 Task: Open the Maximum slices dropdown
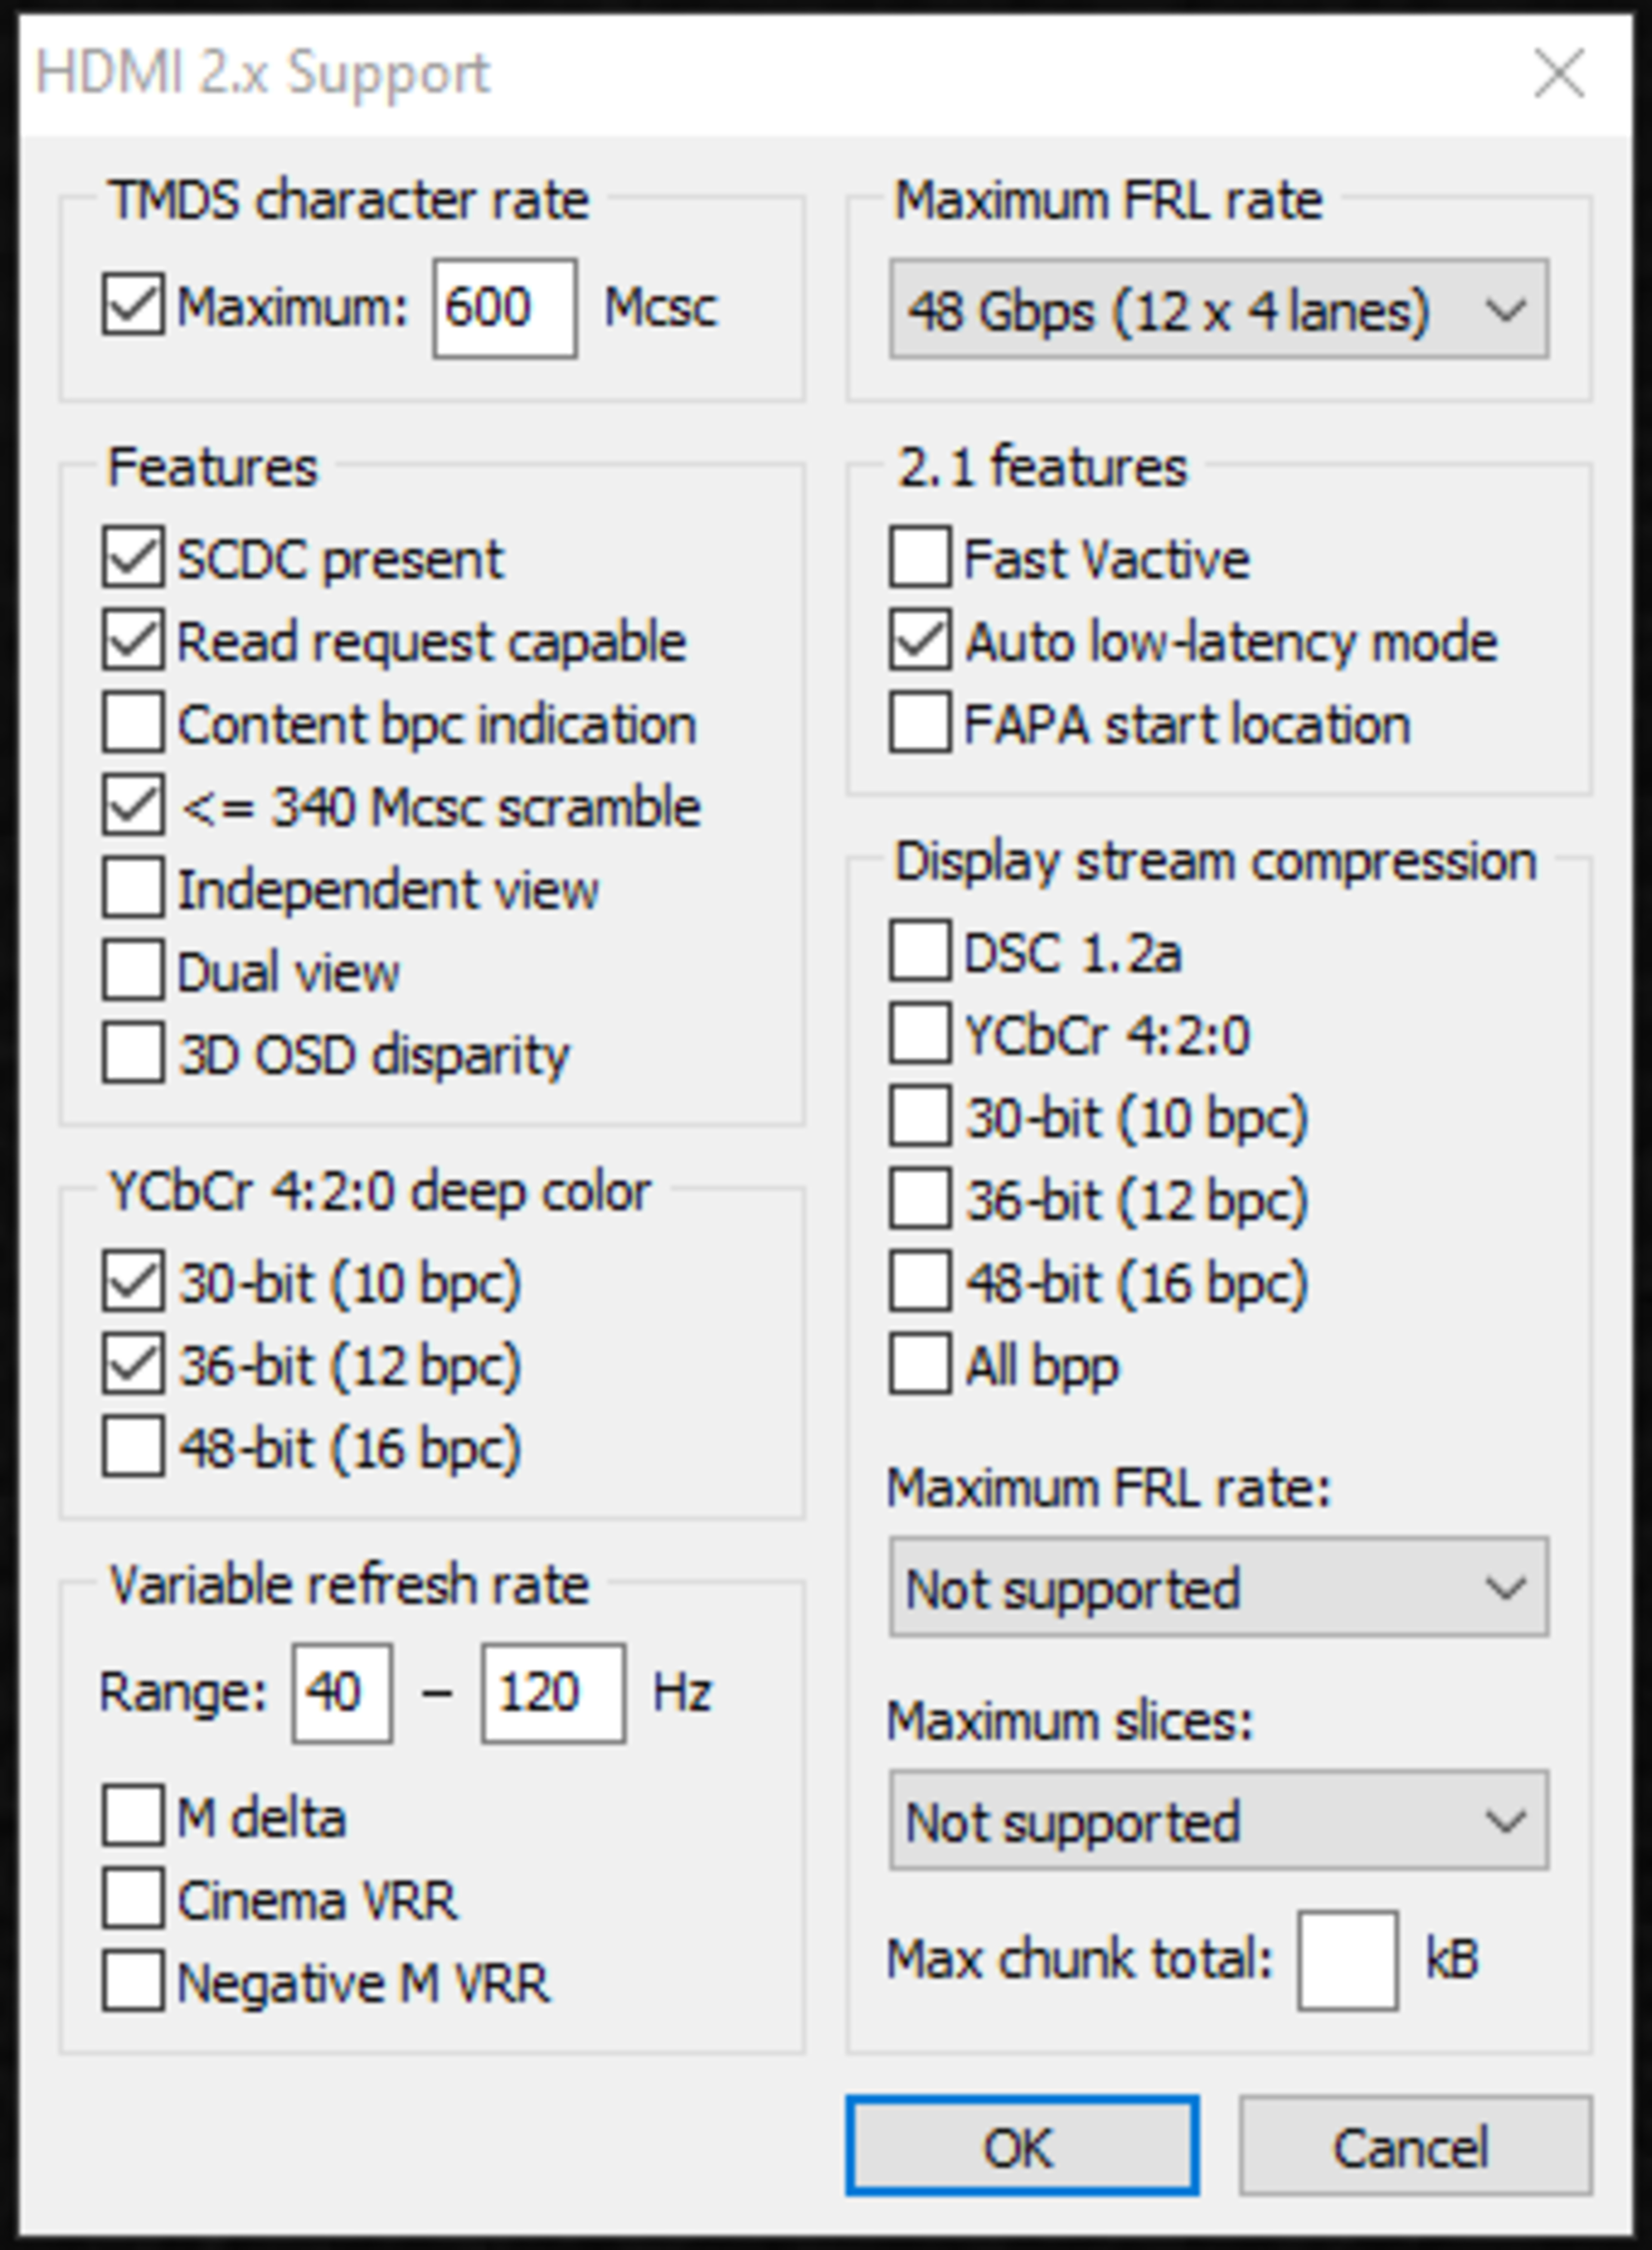pyautogui.click(x=1218, y=1821)
